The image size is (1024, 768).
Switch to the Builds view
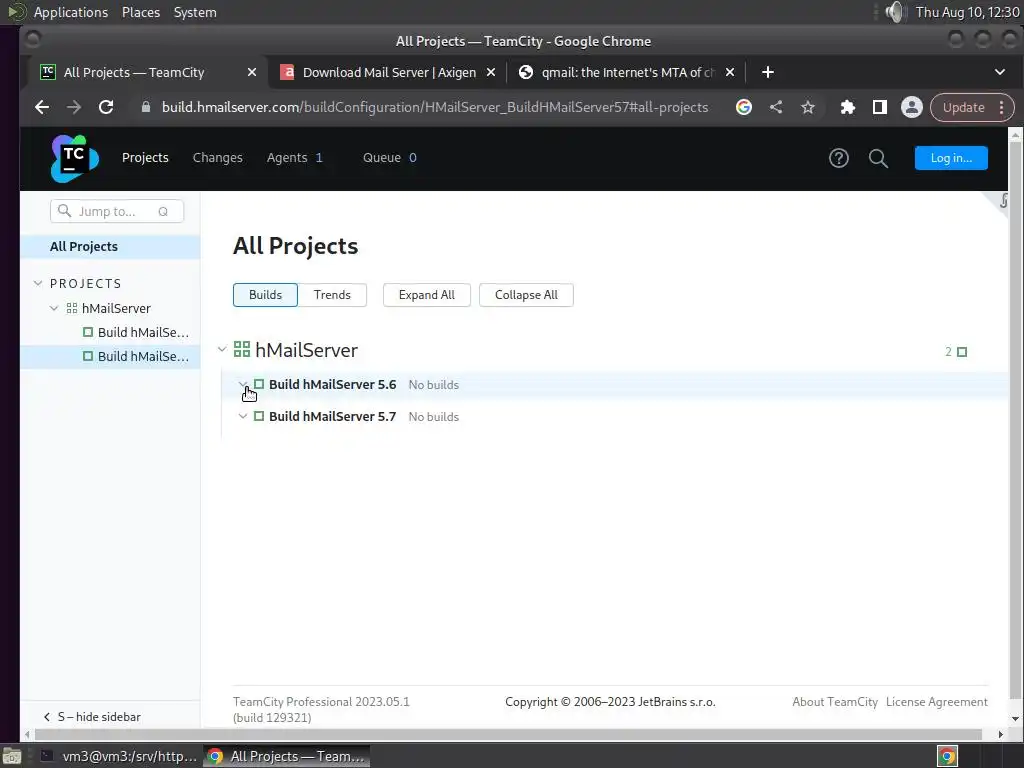[265, 295]
